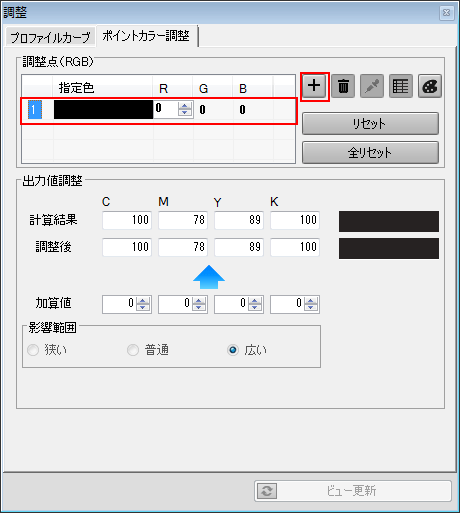This screenshot has width=460, height=513.
Task: Click the G column header
Action: point(213,88)
